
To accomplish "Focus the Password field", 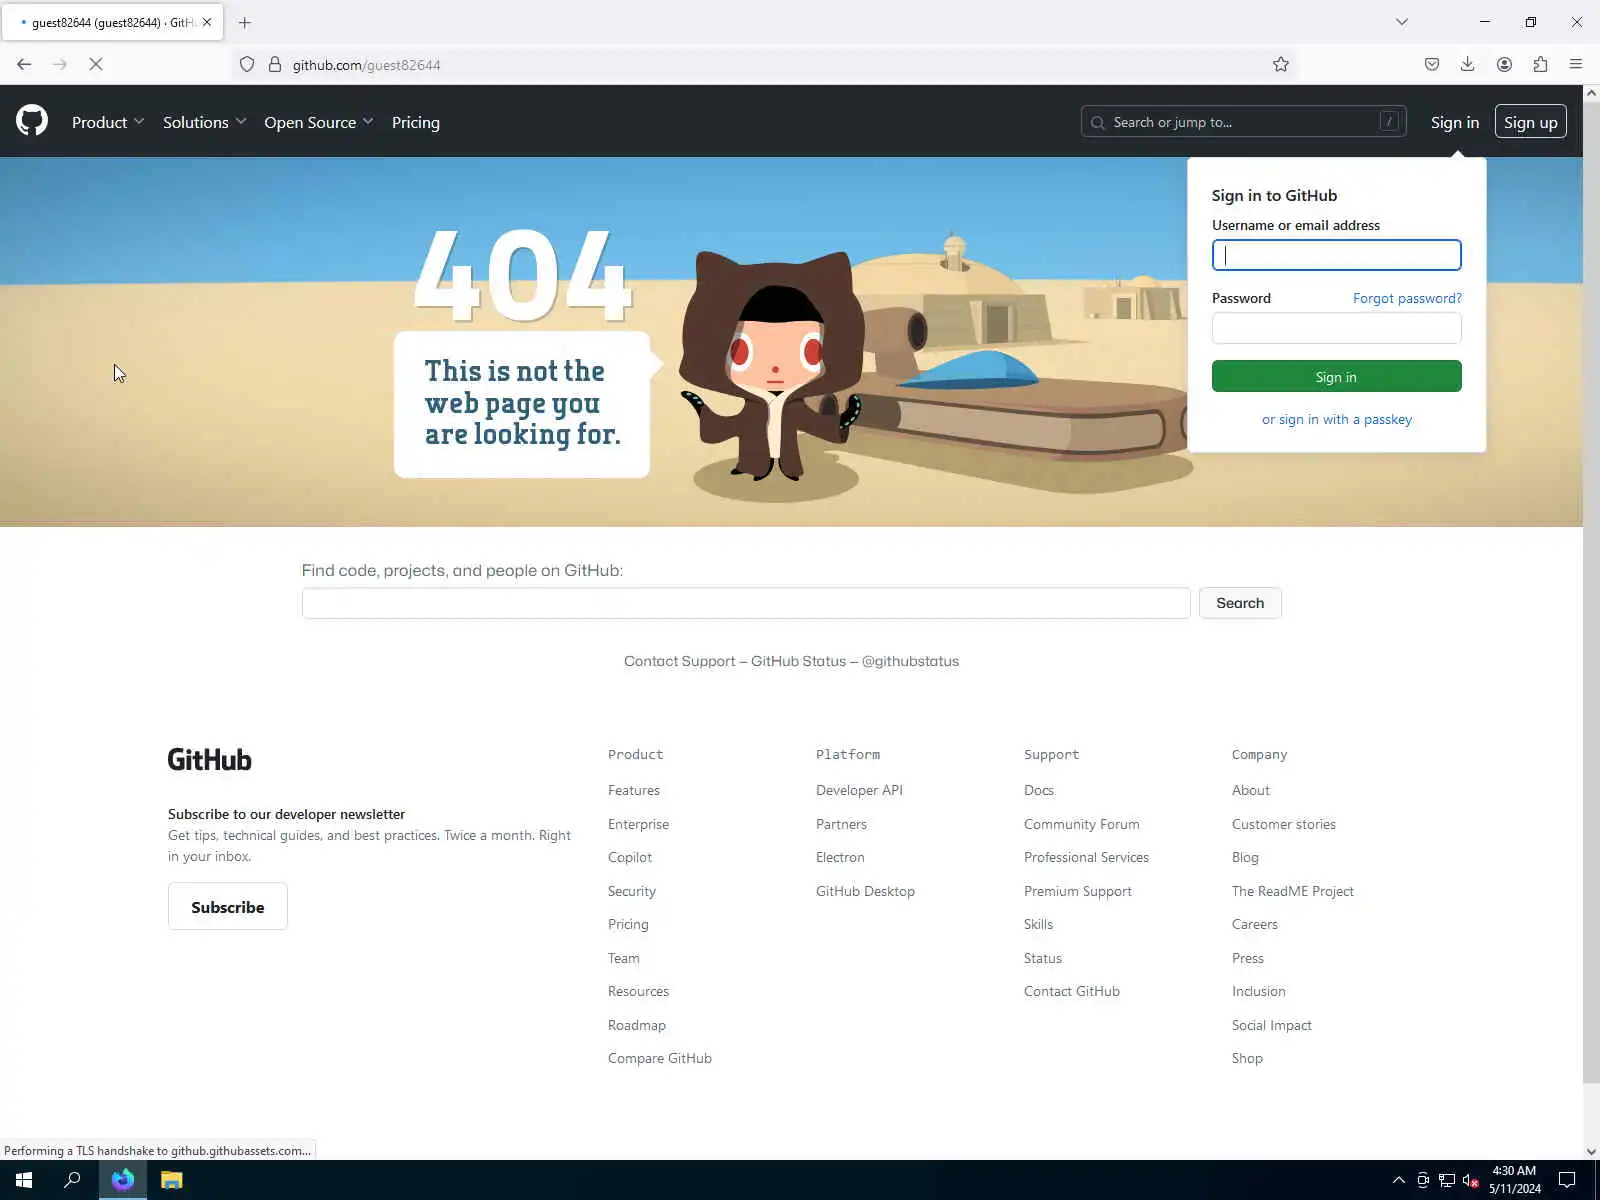I will [1336, 328].
